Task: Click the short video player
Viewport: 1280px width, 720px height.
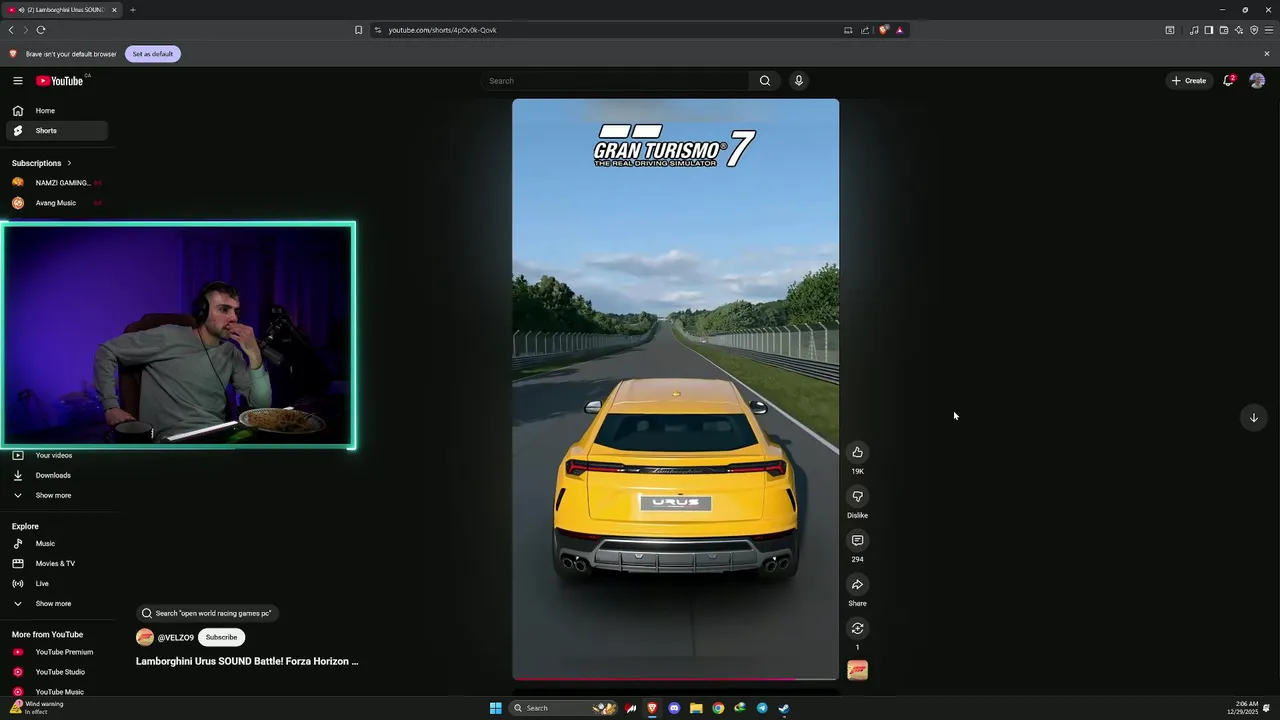Action: coord(675,389)
